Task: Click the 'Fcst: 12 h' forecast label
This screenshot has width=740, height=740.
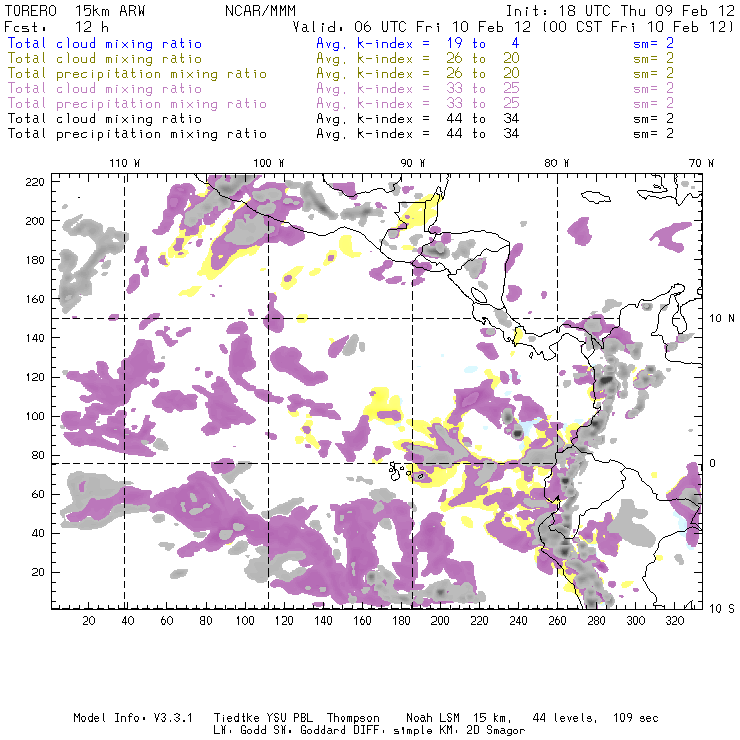Action: (57, 26)
